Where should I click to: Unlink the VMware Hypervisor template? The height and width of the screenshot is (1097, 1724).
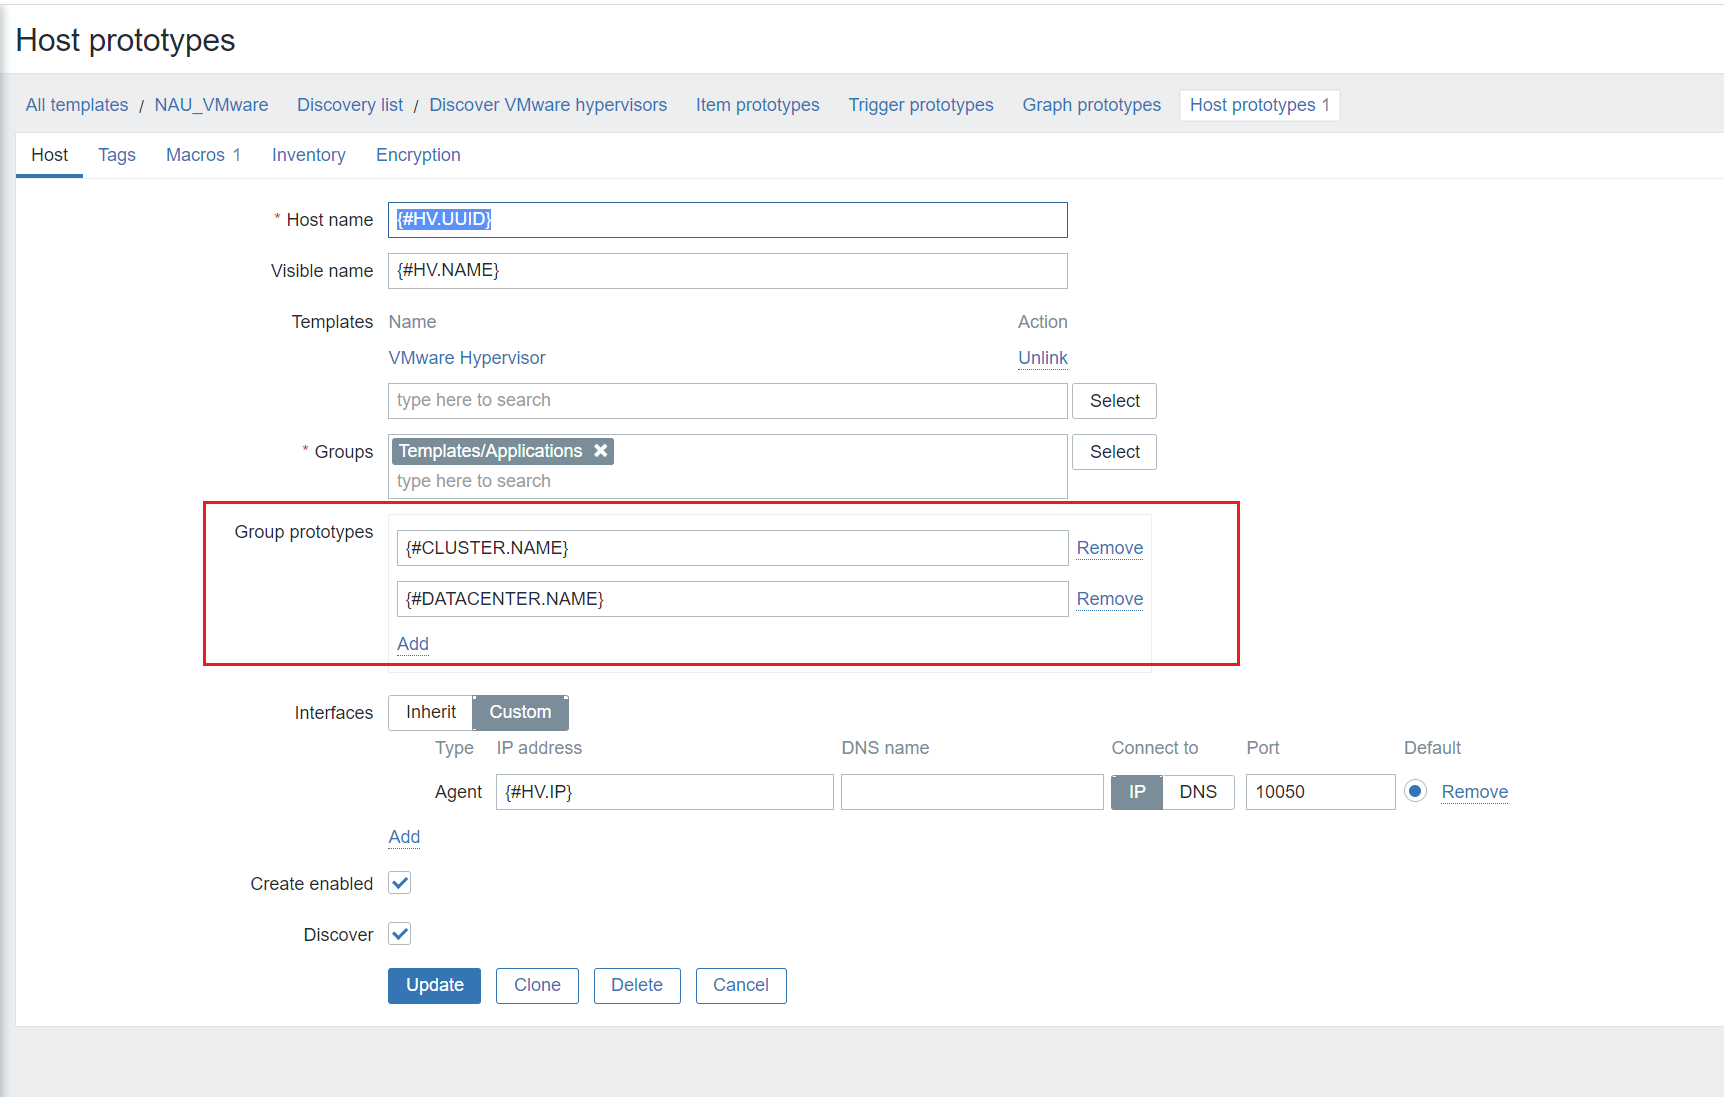(x=1042, y=358)
